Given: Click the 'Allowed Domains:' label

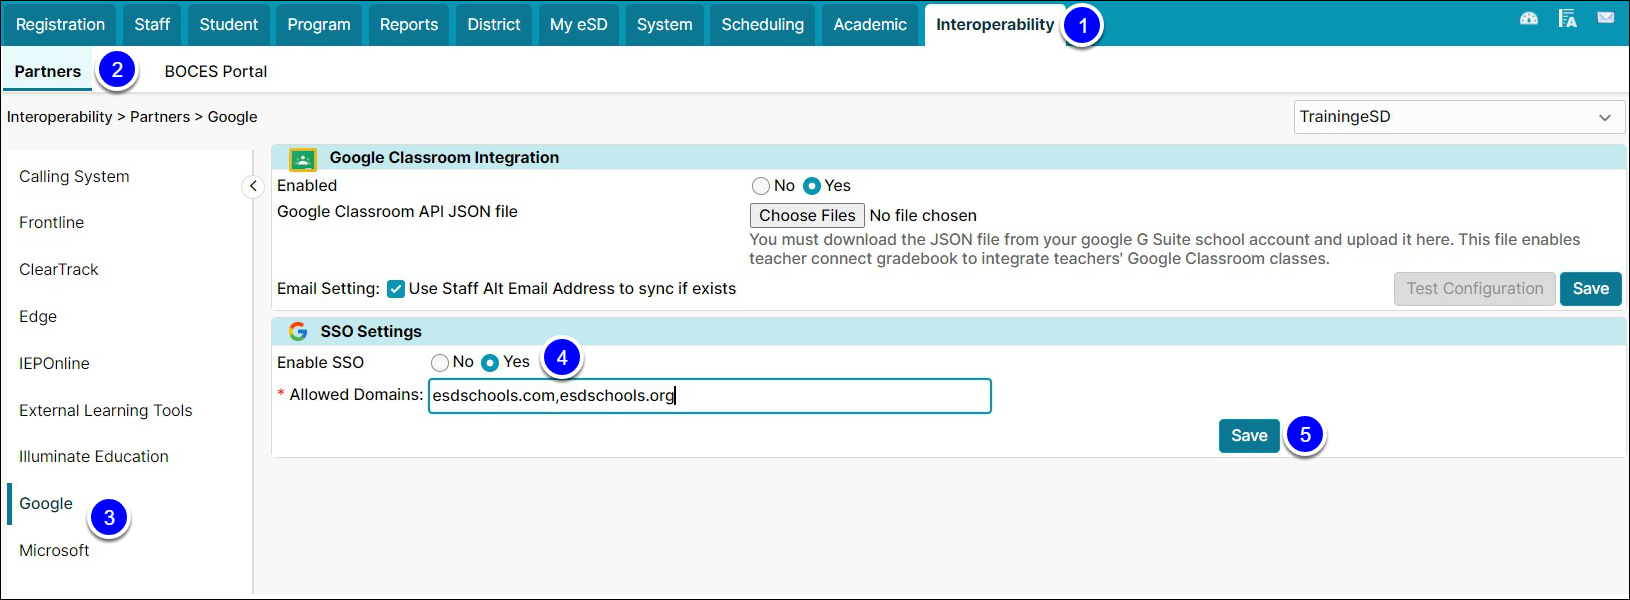Looking at the screenshot, I should point(356,395).
